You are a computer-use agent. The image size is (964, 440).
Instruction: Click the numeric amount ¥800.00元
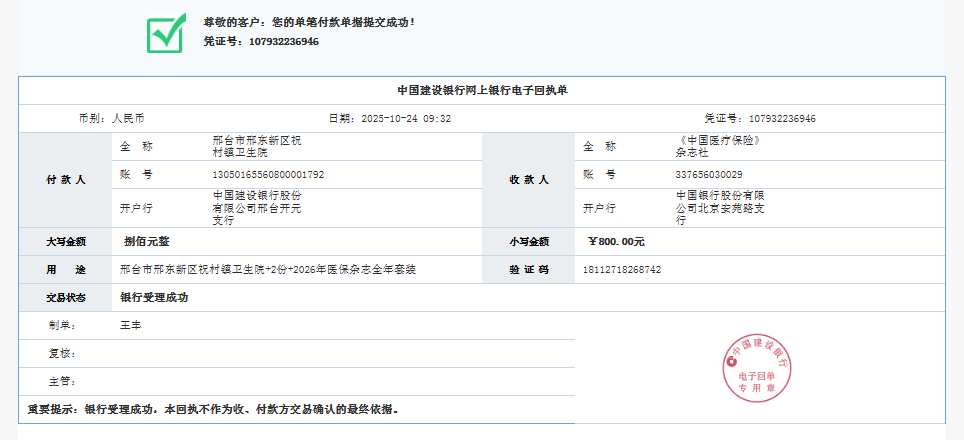(616, 241)
